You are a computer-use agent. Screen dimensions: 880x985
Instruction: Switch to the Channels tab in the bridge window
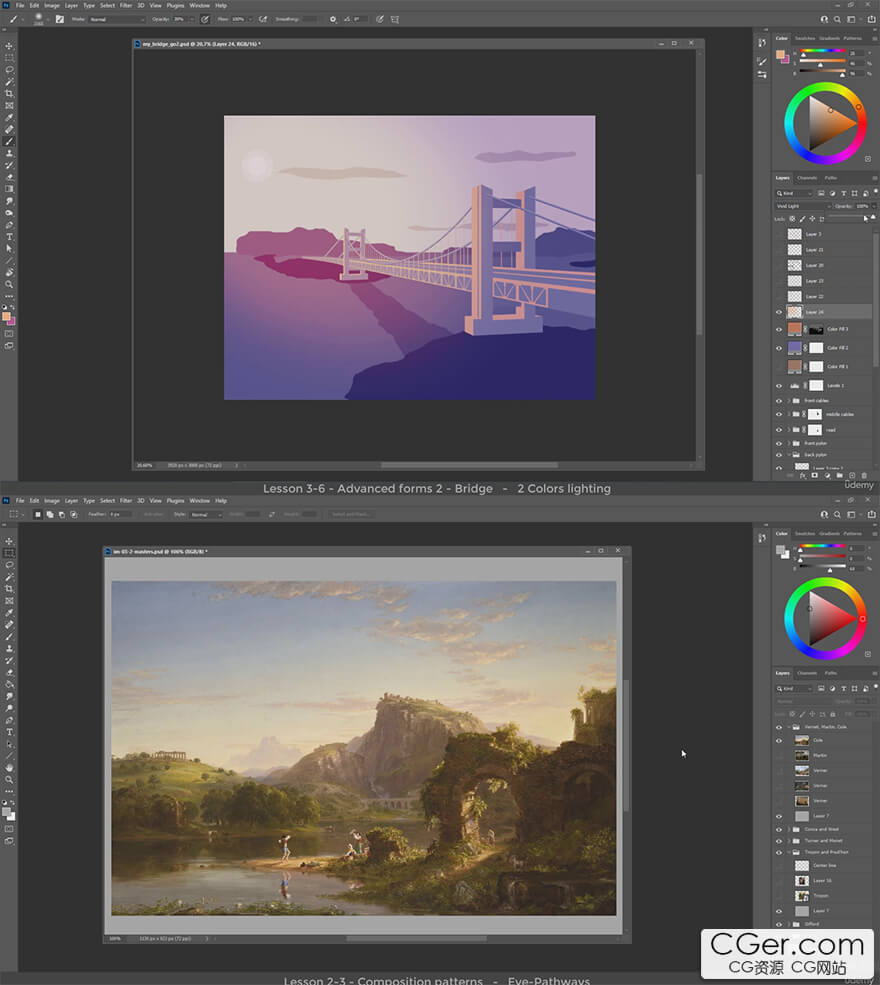(x=807, y=178)
